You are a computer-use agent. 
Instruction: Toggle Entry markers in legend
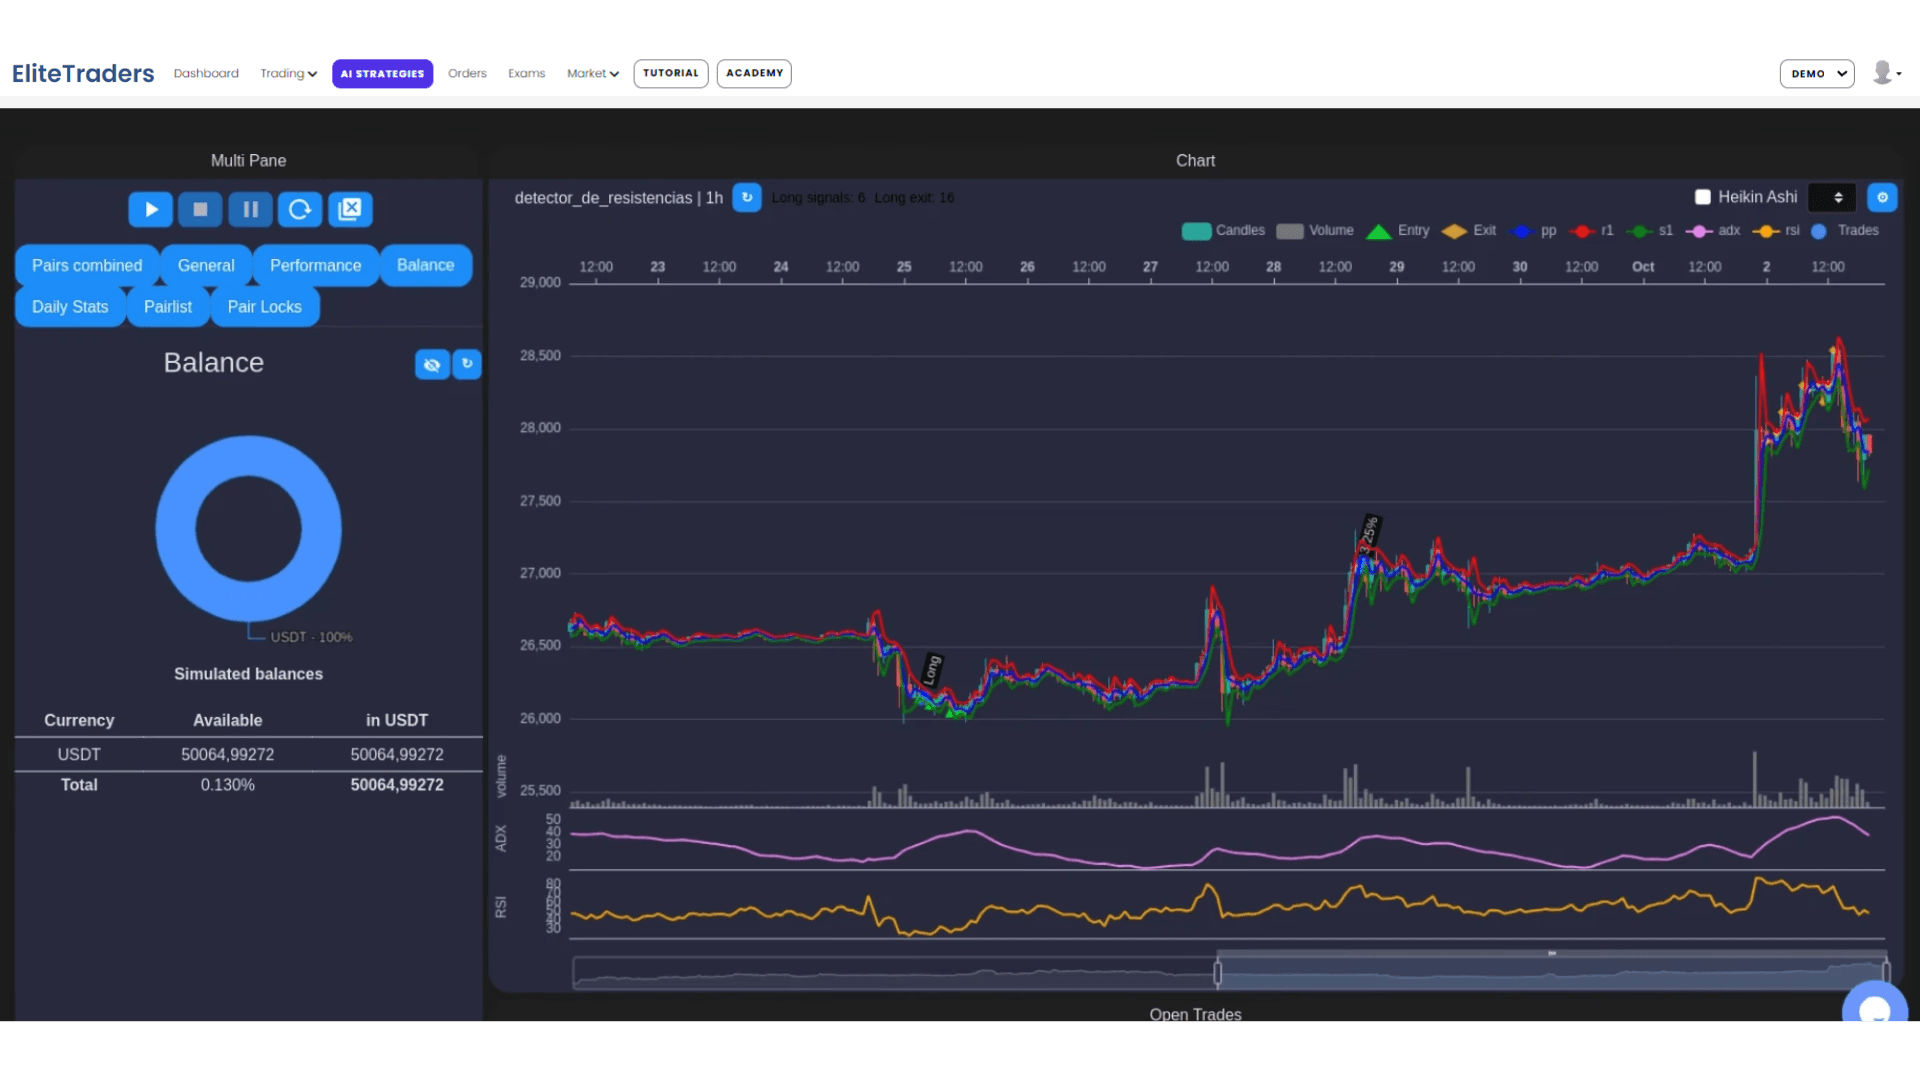pyautogui.click(x=1398, y=231)
